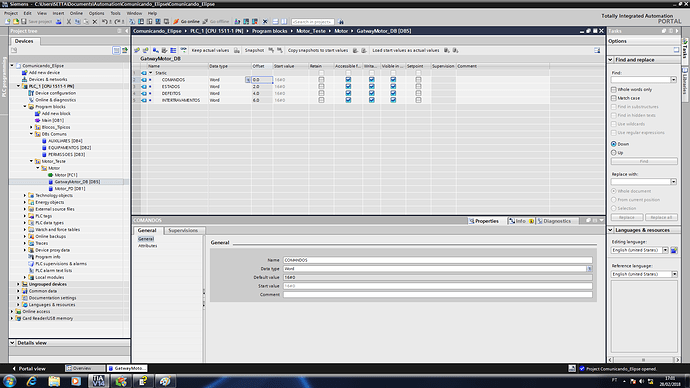Click the Name field containing COMANDOS

(x=437, y=260)
